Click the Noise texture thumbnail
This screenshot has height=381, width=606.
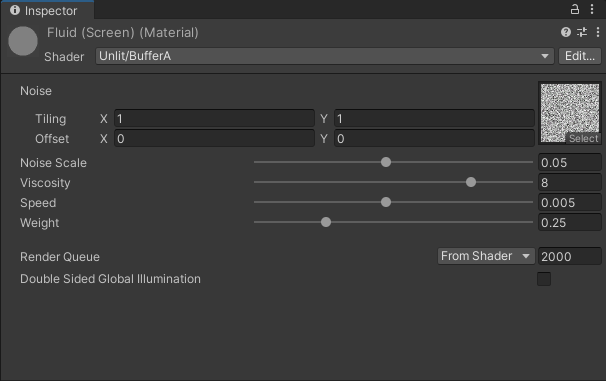click(570, 113)
